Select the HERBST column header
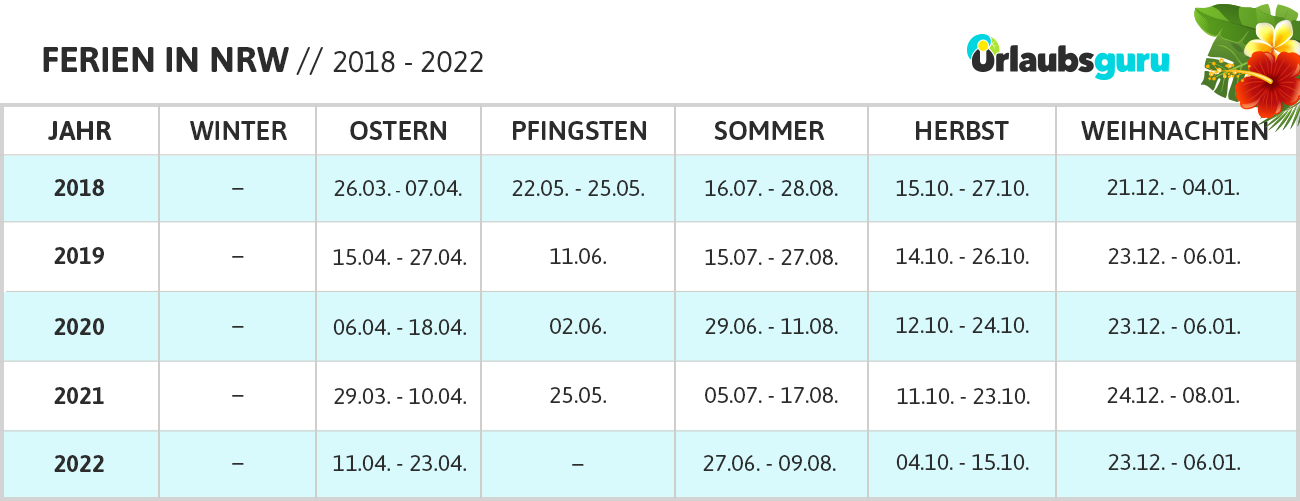The width and height of the screenshot is (1300, 501). [x=961, y=131]
